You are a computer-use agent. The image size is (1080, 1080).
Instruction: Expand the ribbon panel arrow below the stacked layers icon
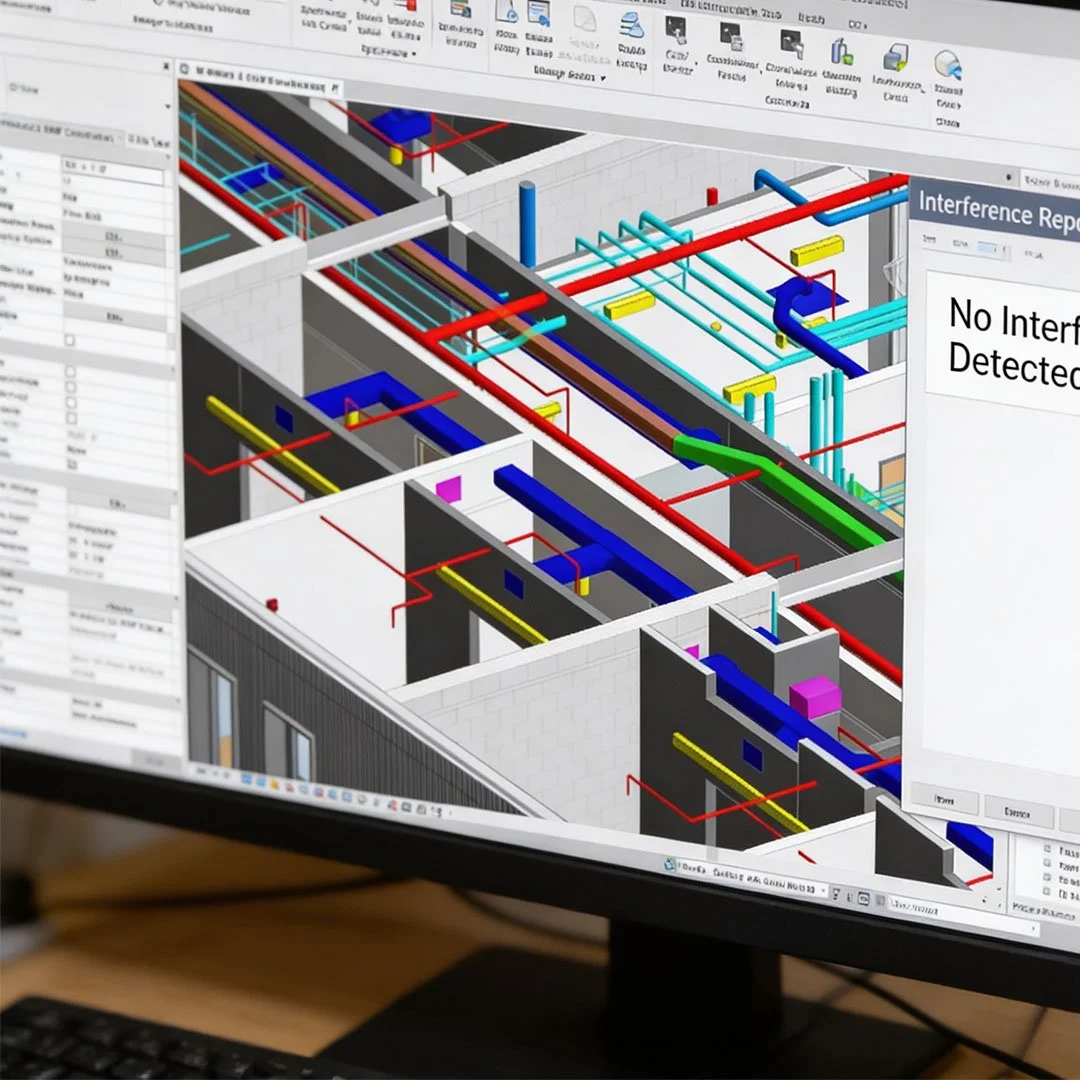click(x=603, y=79)
